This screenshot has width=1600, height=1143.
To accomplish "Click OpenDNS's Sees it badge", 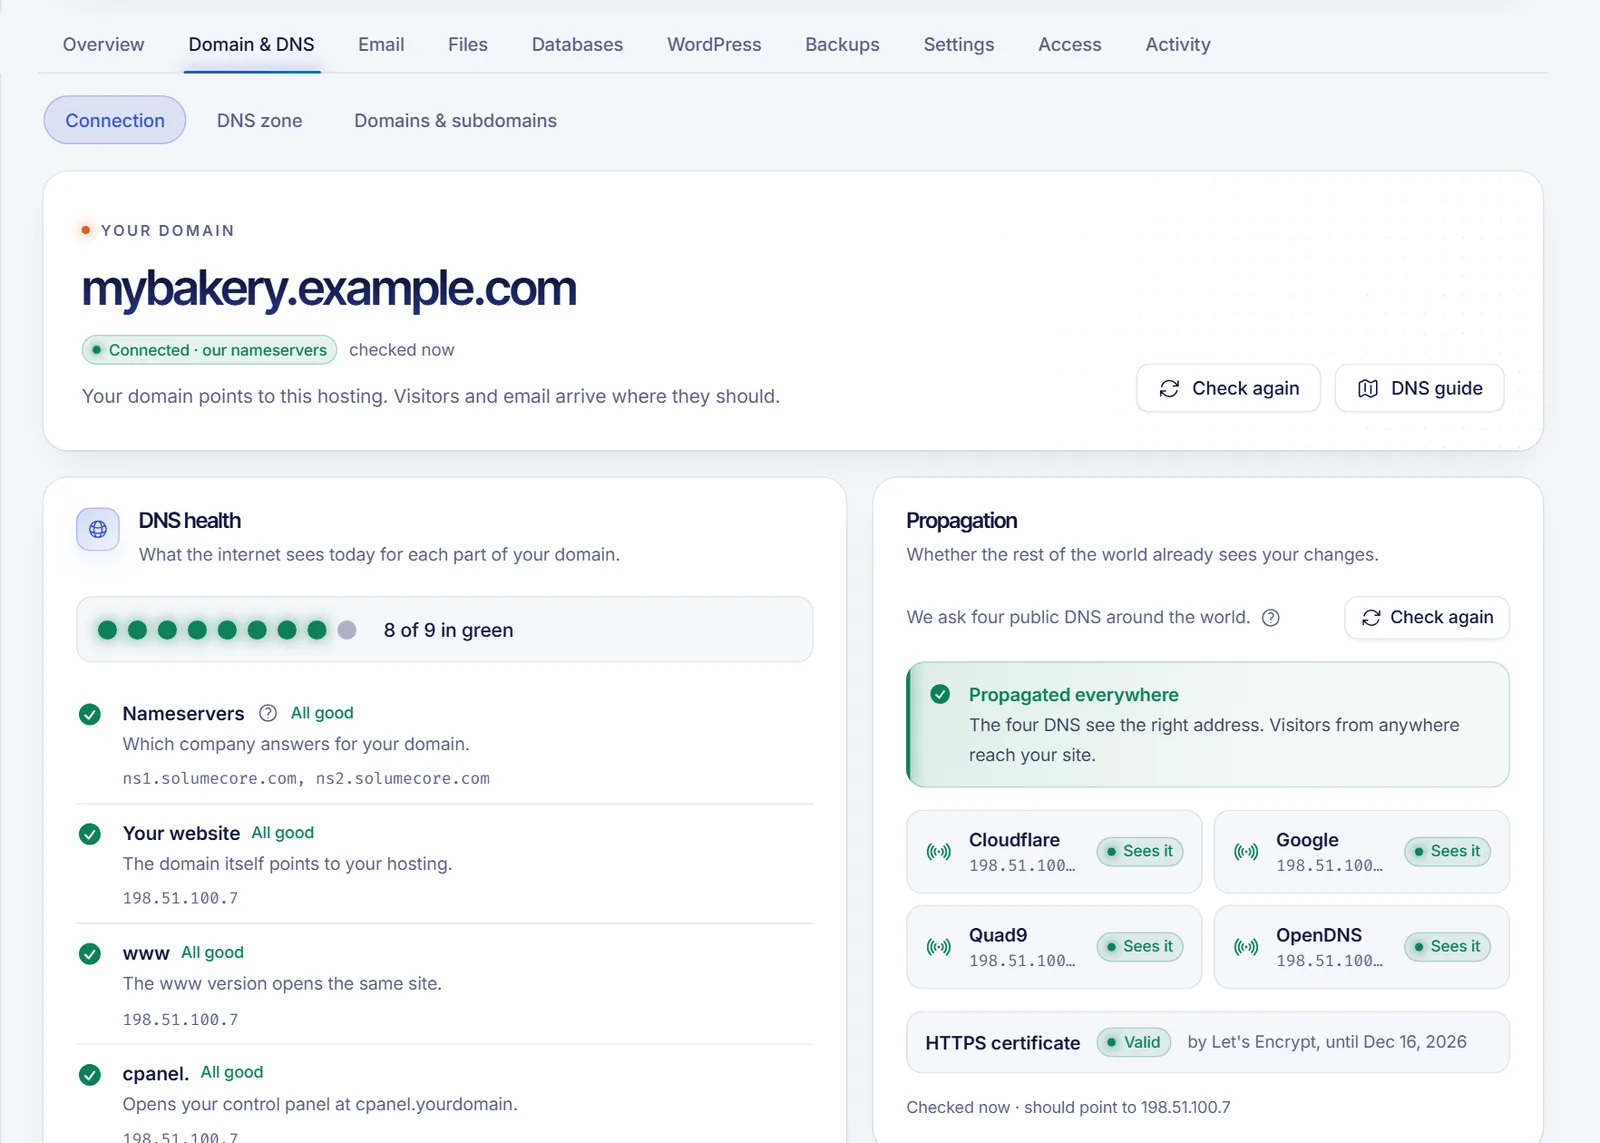I will [x=1447, y=946].
